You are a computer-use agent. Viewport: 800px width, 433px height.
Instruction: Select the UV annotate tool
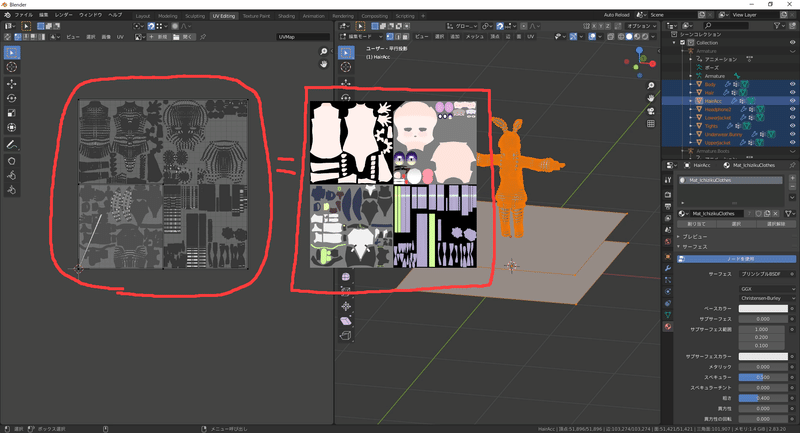click(x=11, y=145)
